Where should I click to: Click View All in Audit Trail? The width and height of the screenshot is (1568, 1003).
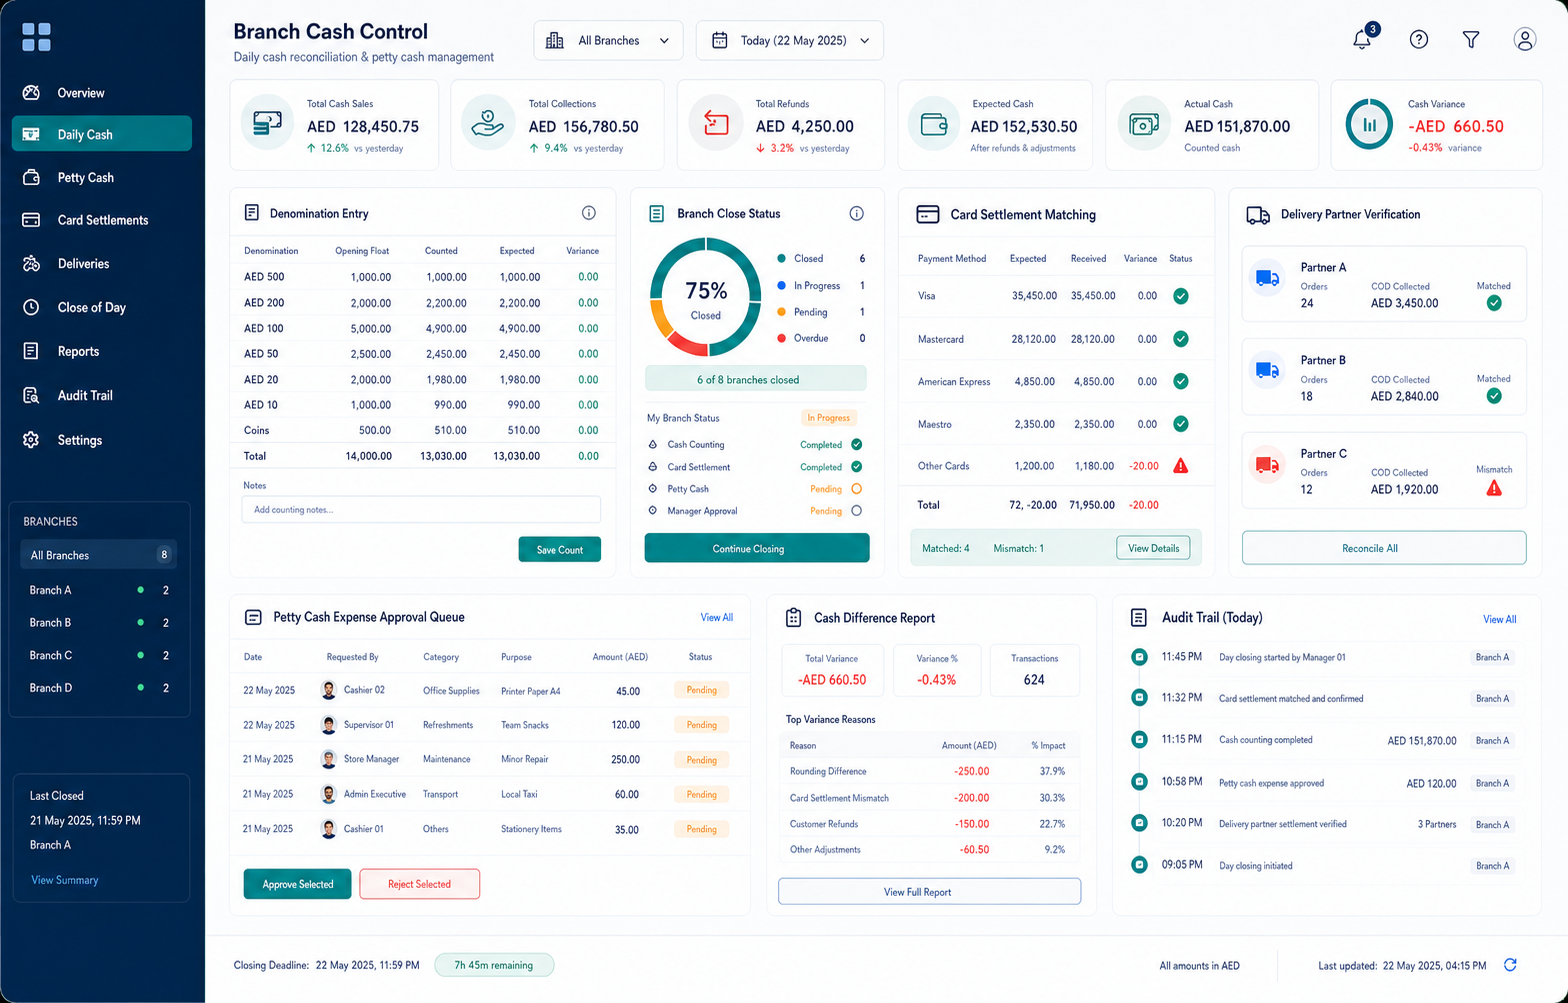pos(1500,619)
